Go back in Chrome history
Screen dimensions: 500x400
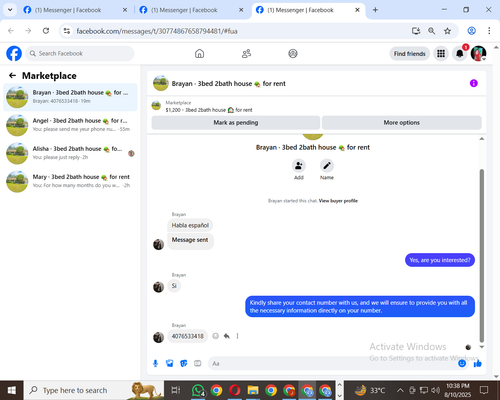(x=11, y=31)
